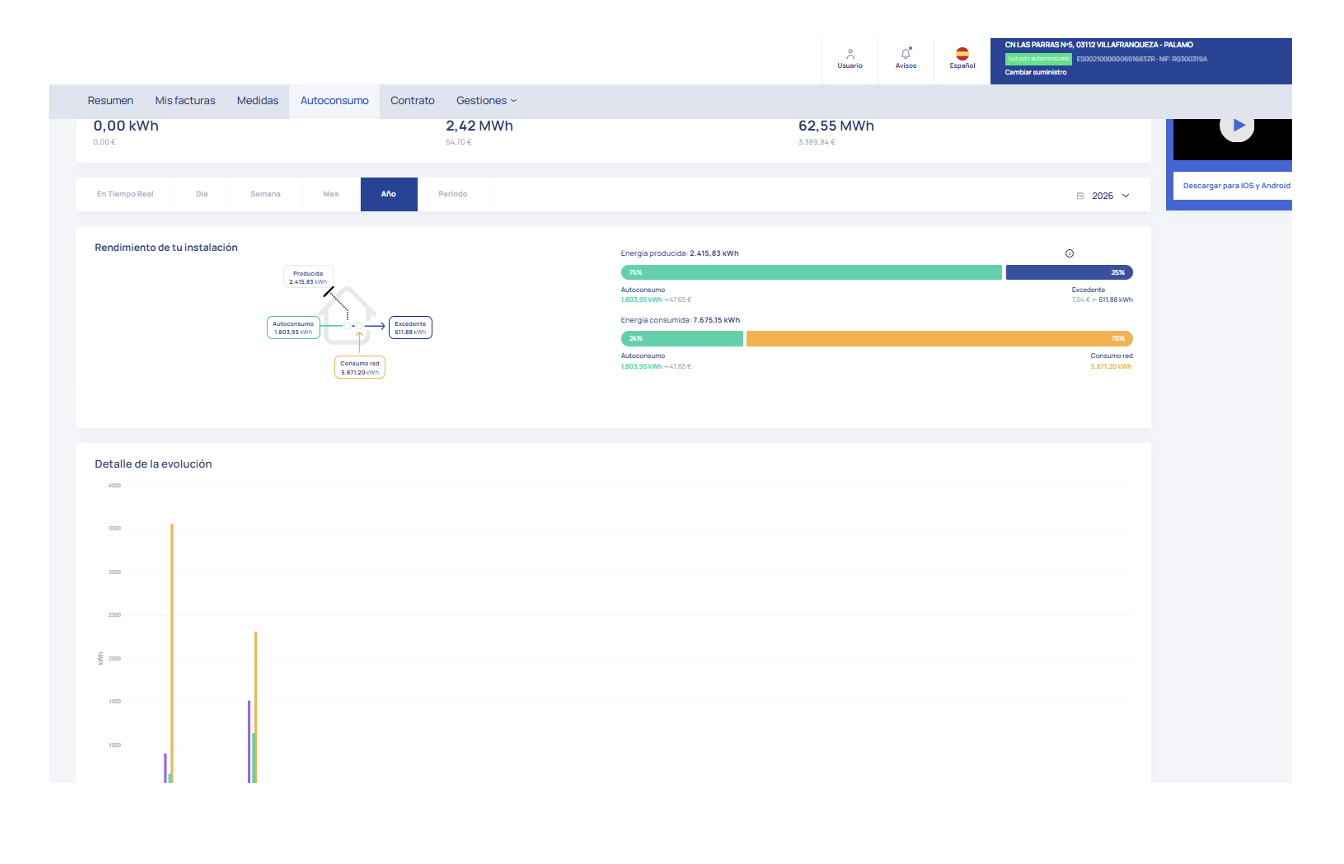Click the Producida label box in the diagram
The height and width of the screenshot is (864, 1344).
tap(308, 278)
